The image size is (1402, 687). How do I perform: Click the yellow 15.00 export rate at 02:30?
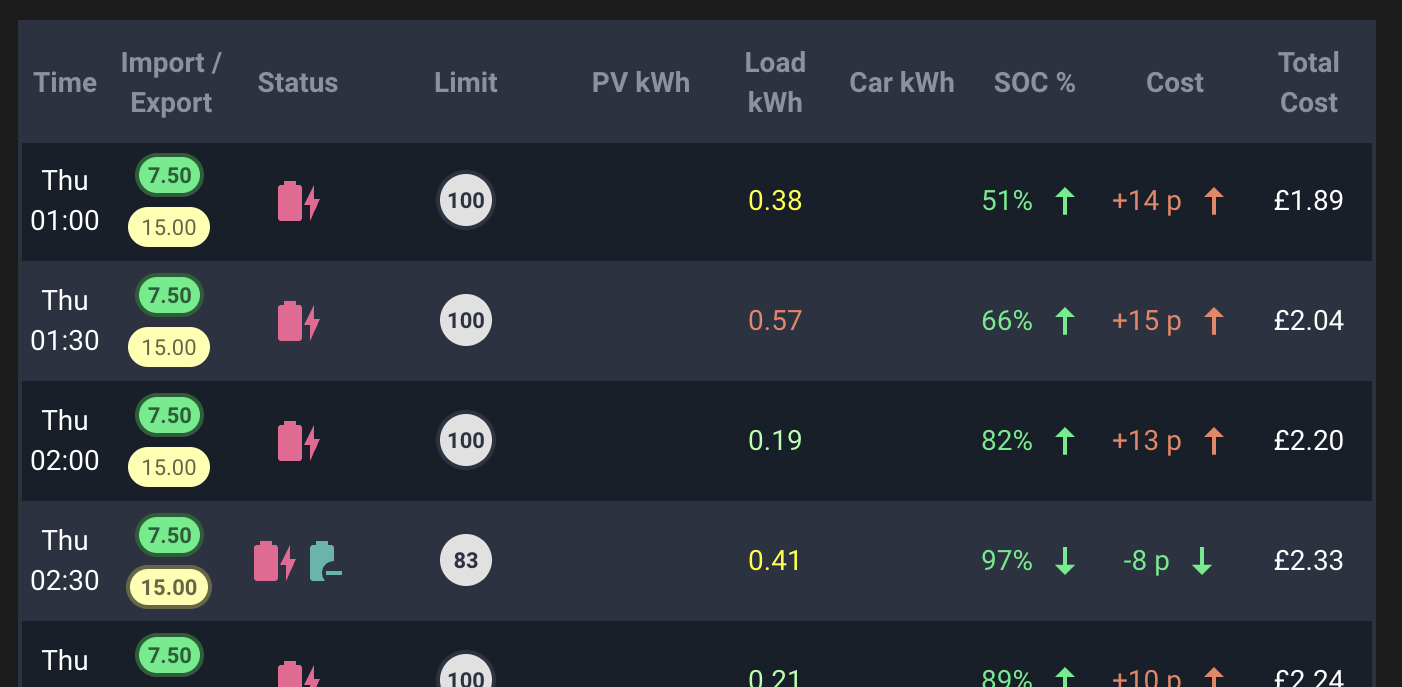click(169, 587)
